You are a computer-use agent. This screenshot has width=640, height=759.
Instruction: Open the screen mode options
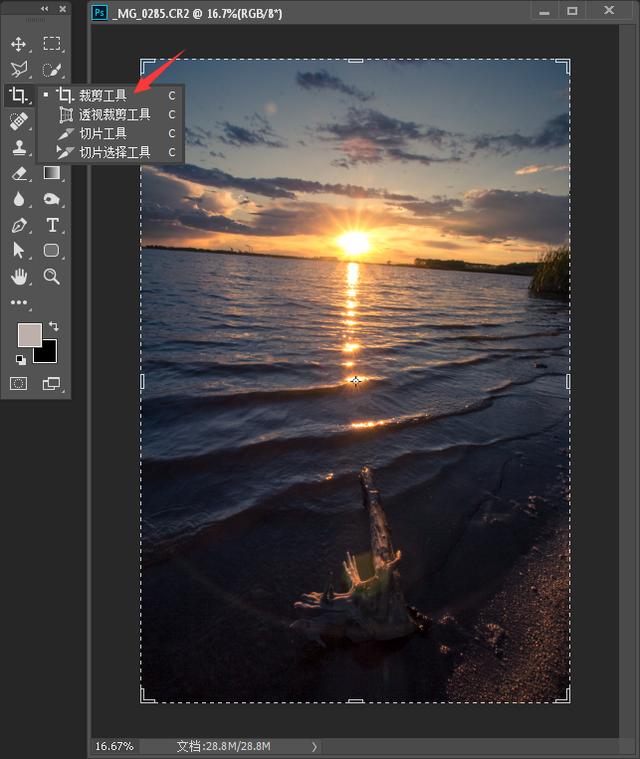tap(52, 383)
